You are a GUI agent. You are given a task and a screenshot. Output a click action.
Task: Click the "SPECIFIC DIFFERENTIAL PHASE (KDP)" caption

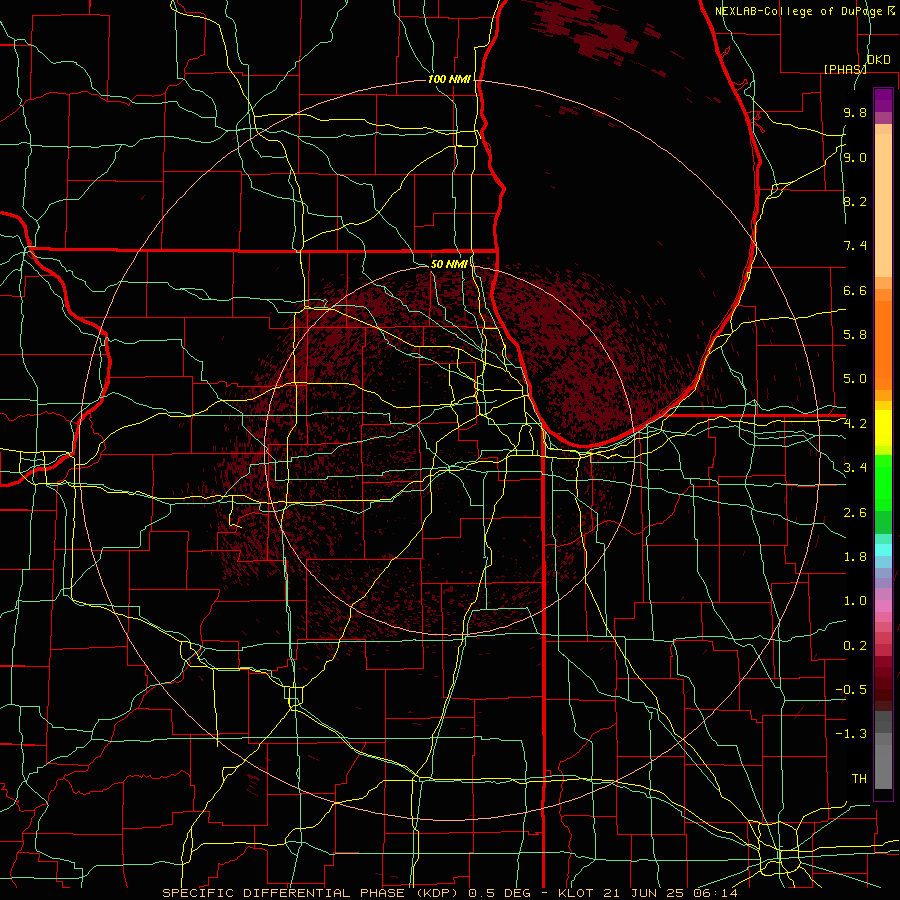[x=313, y=893]
